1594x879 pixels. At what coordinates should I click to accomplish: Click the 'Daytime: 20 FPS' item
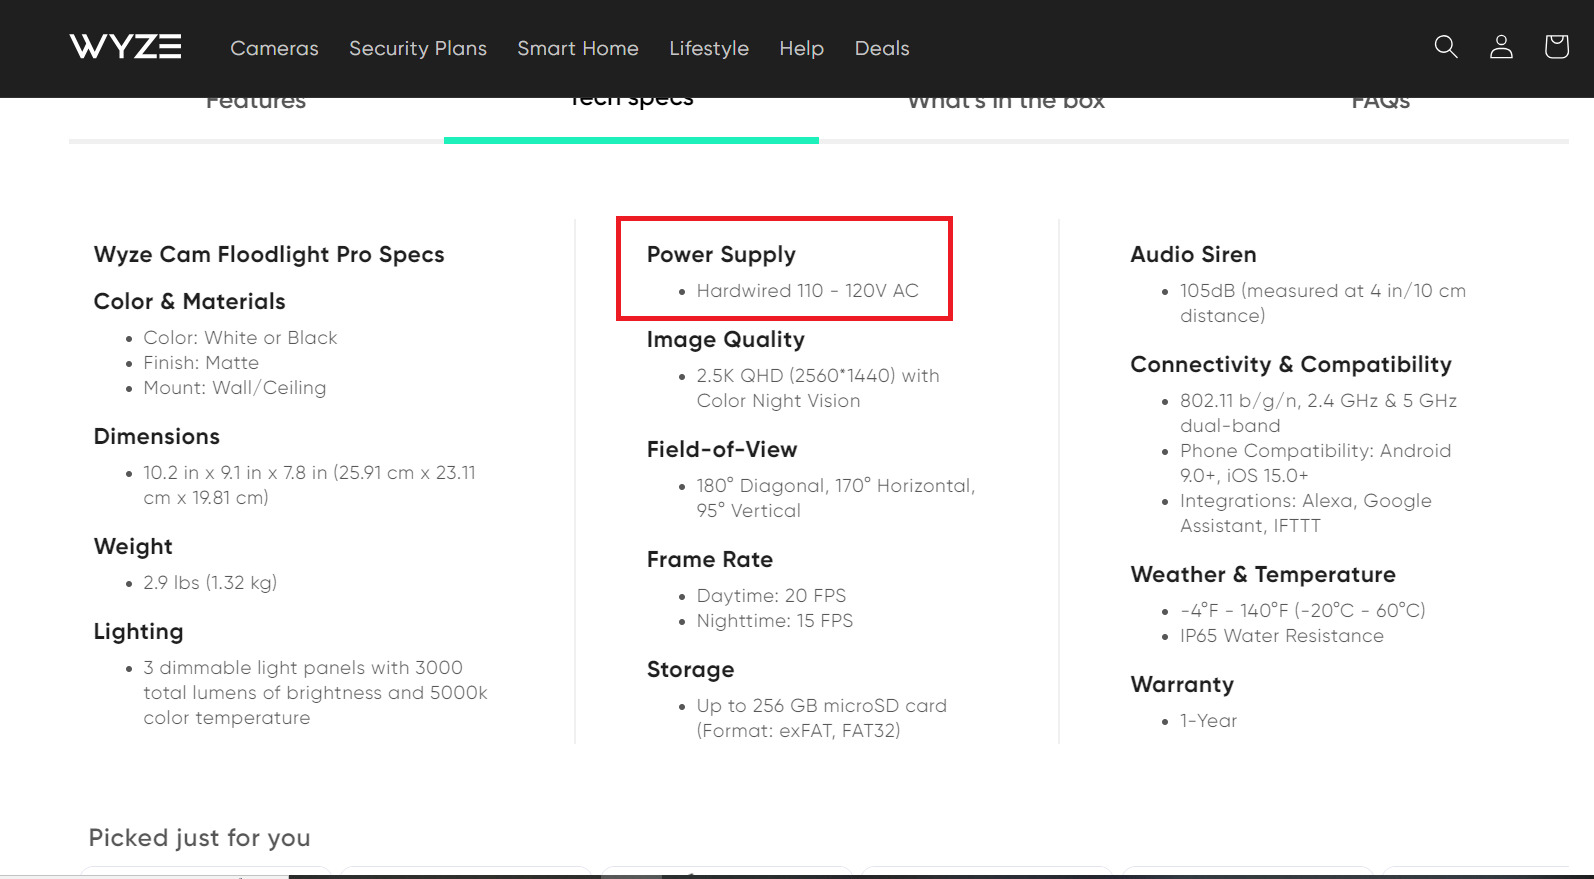[771, 596]
